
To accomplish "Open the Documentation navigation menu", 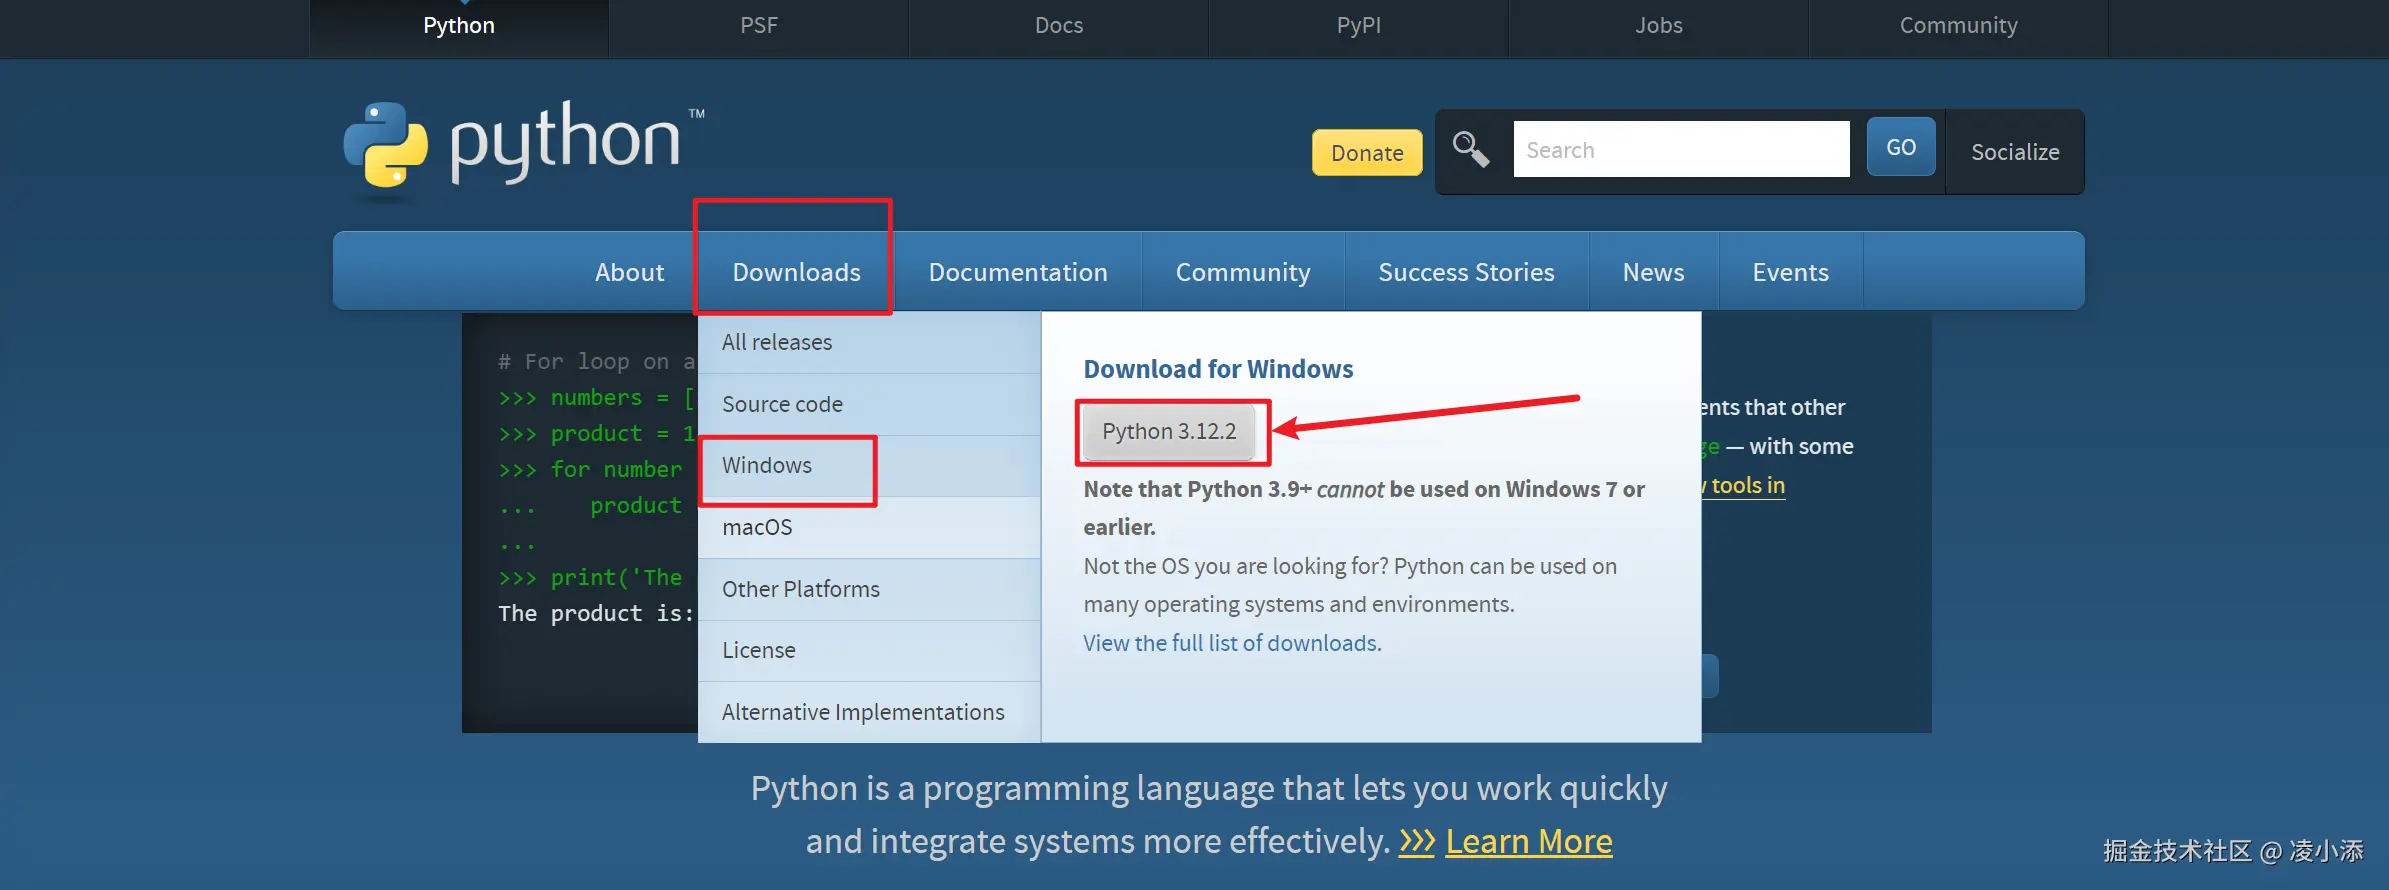I will coord(1017,272).
